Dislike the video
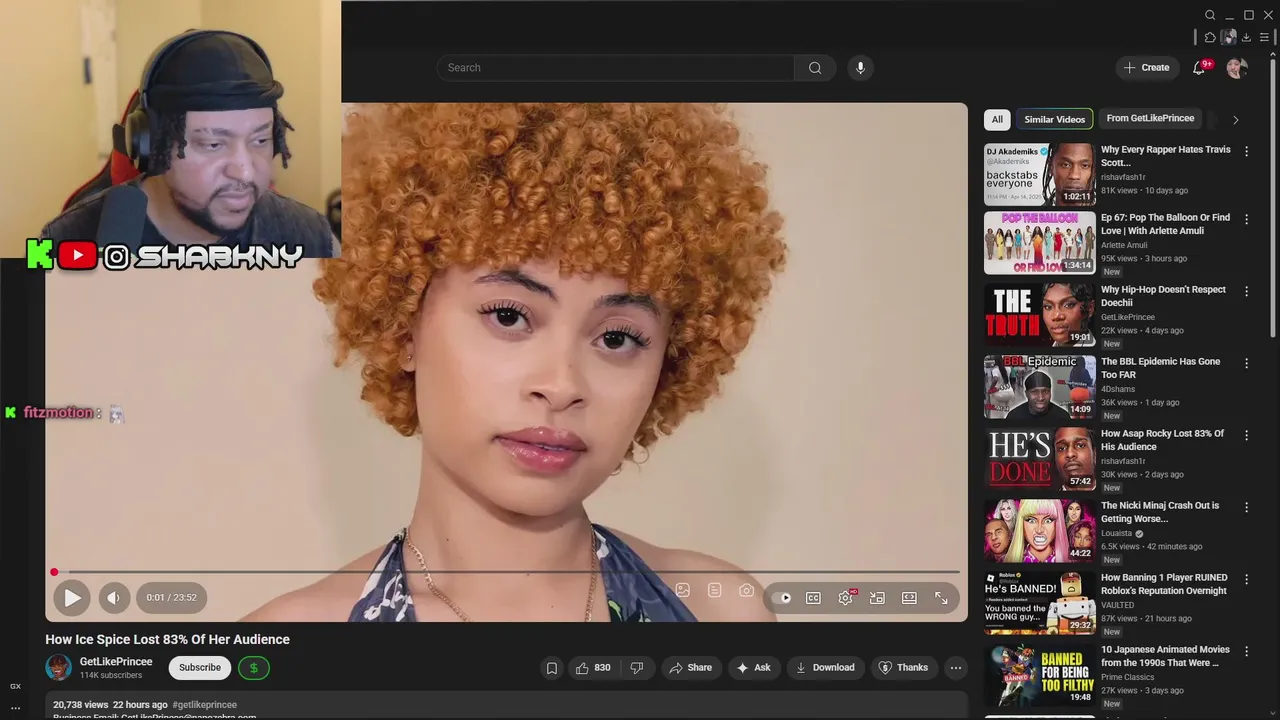This screenshot has height=720, width=1280. [636, 668]
